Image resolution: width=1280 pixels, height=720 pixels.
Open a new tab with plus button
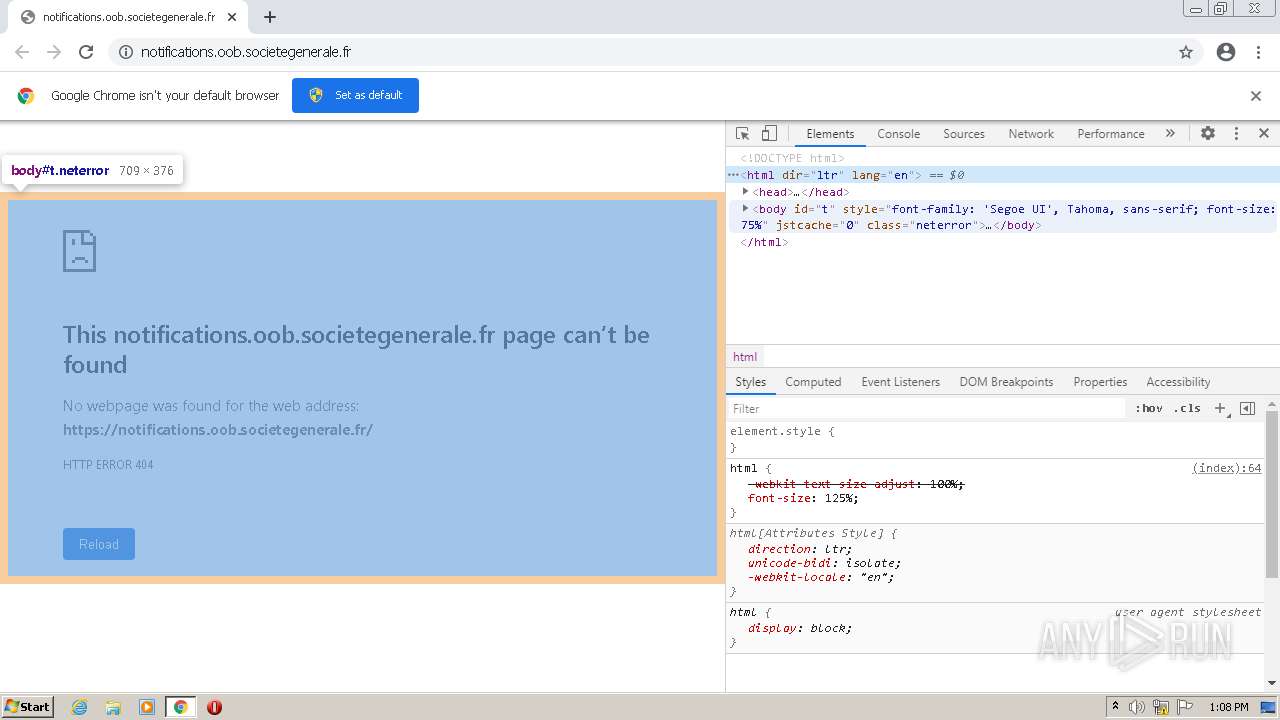point(270,17)
